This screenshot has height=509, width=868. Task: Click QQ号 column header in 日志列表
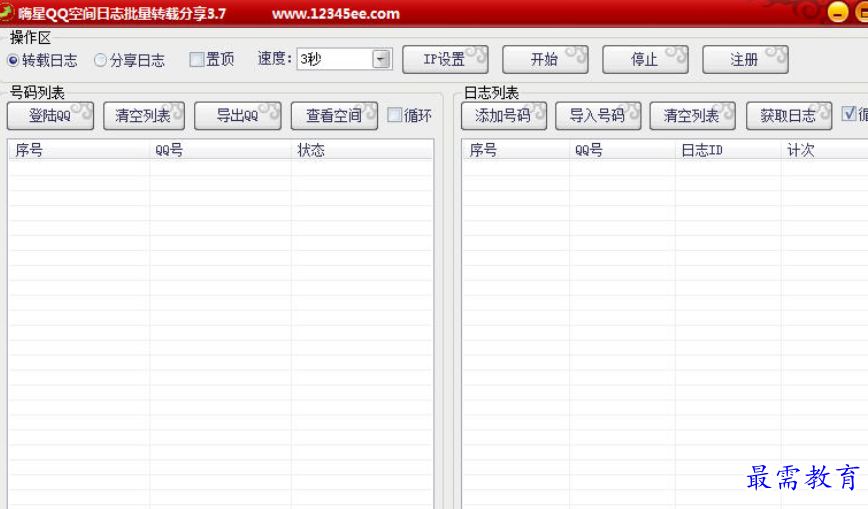[x=622, y=150]
